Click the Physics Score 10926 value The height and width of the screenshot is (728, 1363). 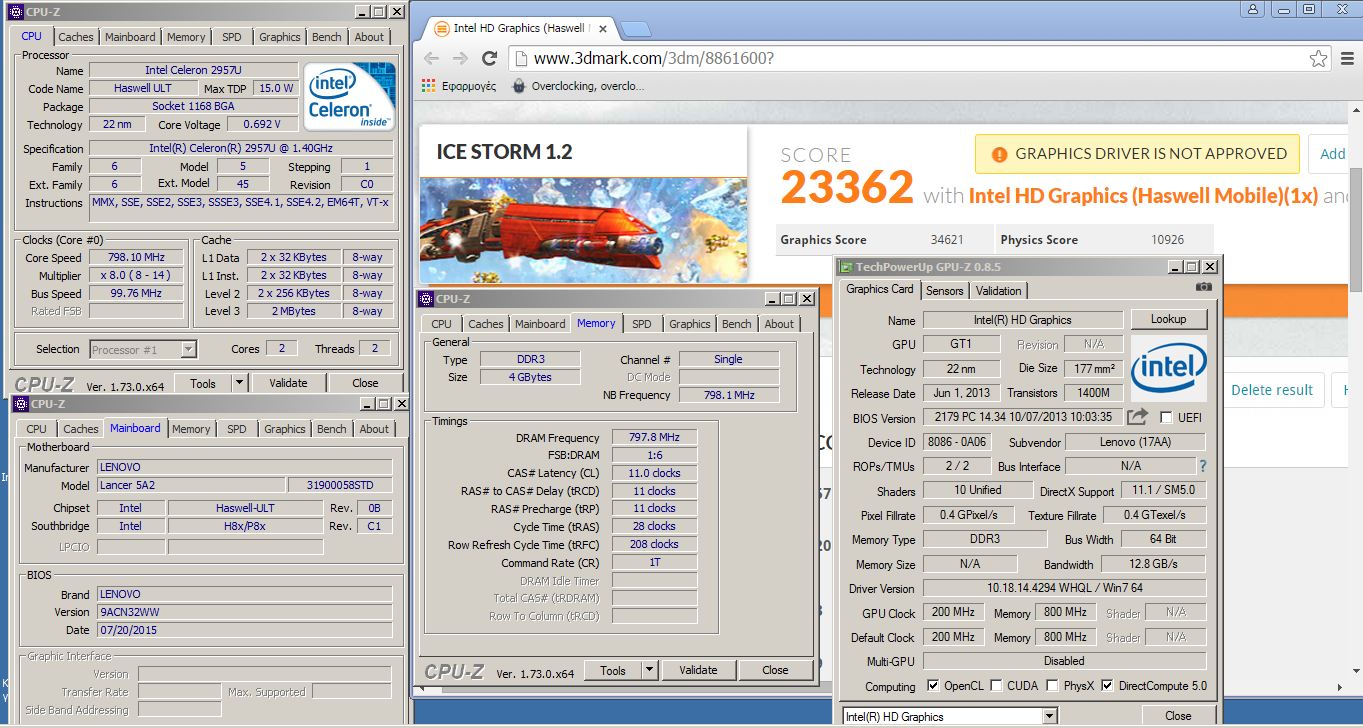pyautogui.click(x=1167, y=240)
